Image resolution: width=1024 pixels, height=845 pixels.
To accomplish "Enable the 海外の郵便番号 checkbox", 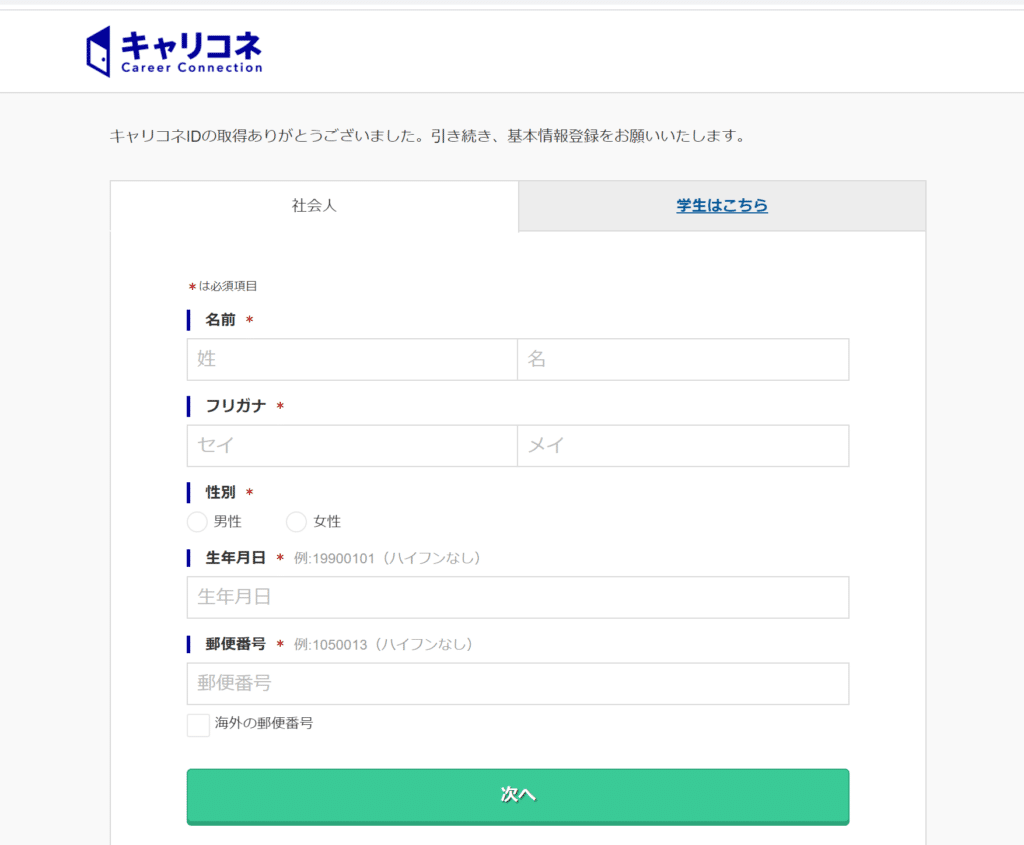I will [x=198, y=725].
